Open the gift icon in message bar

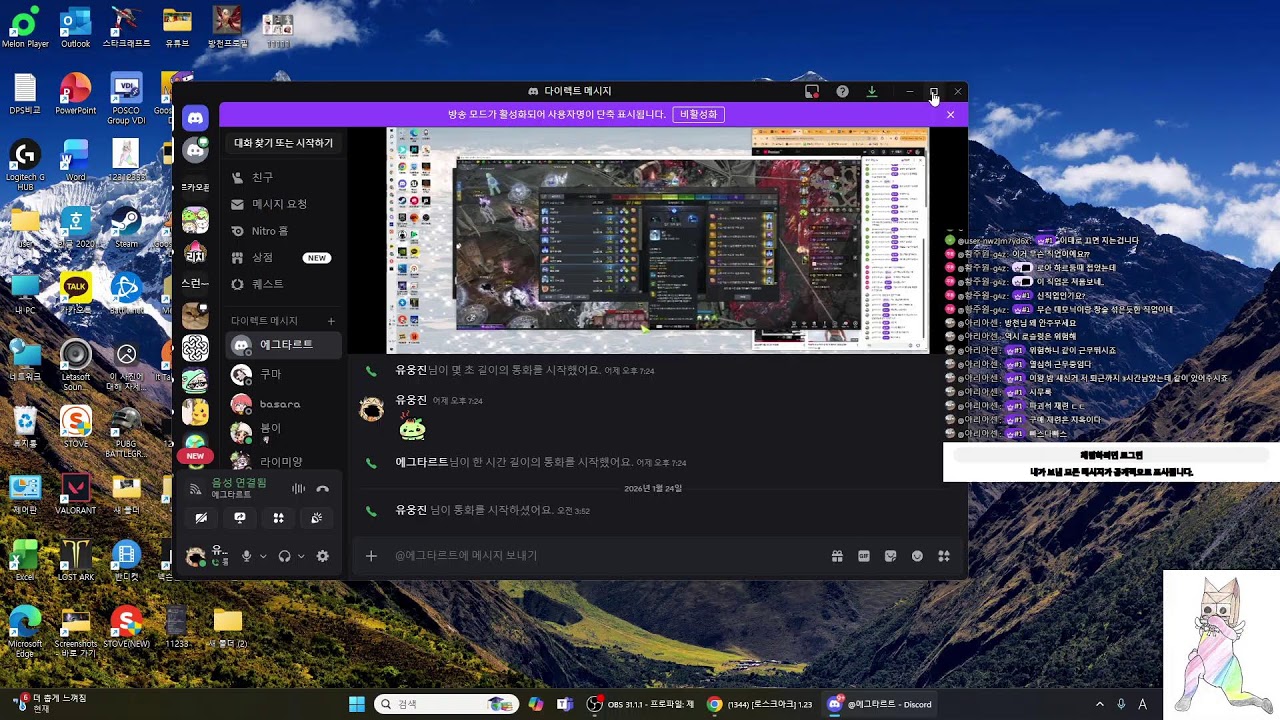click(x=837, y=556)
